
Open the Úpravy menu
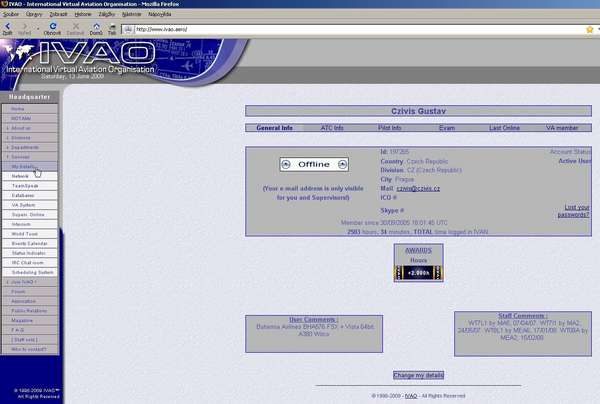34,14
